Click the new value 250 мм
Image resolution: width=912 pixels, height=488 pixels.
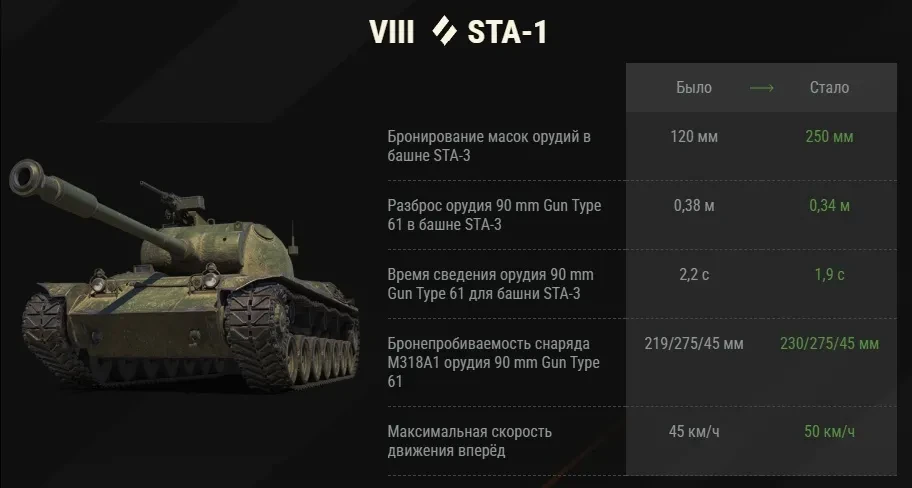click(829, 136)
